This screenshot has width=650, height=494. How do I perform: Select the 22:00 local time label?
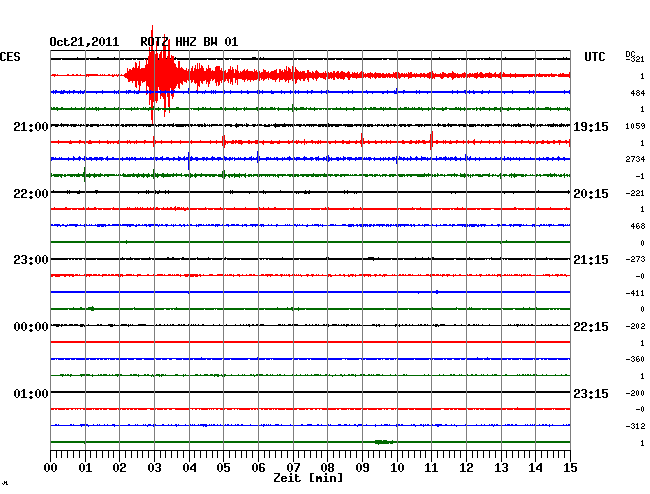31,194
